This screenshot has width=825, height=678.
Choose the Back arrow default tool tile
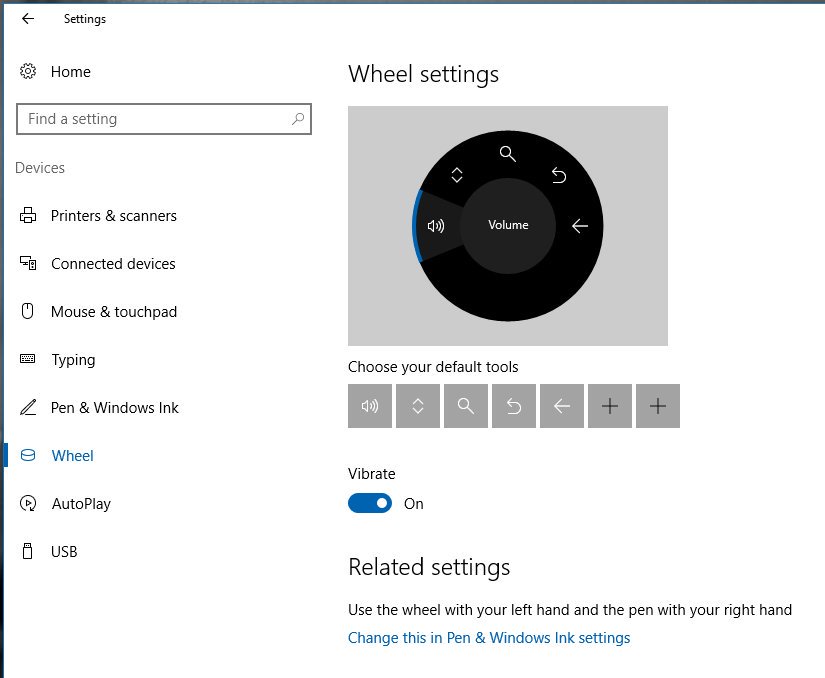(x=562, y=406)
